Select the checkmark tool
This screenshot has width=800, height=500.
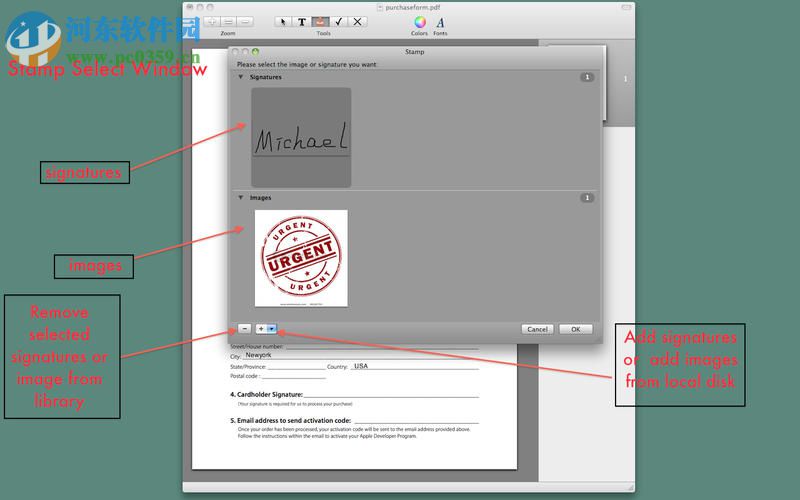coord(339,21)
